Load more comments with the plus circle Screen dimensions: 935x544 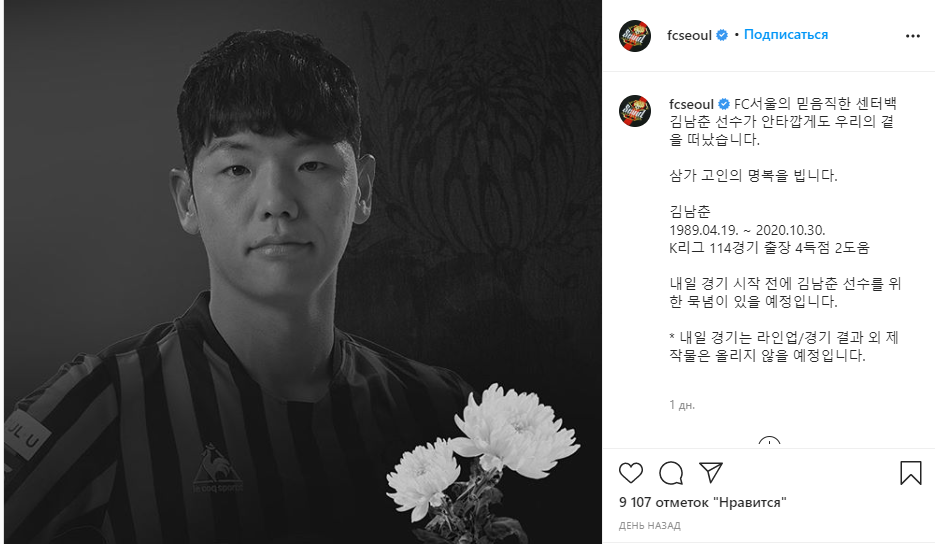point(769,443)
